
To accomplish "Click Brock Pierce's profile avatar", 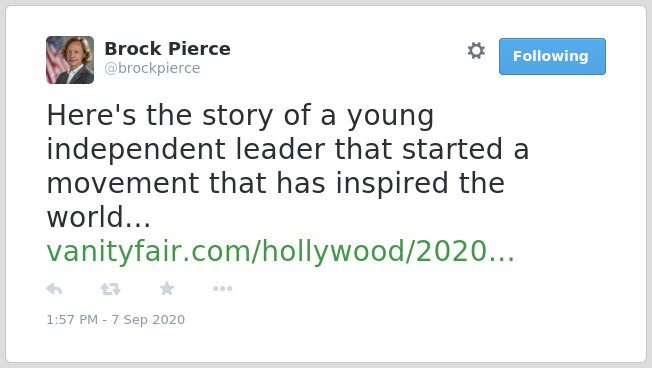I will (70, 60).
